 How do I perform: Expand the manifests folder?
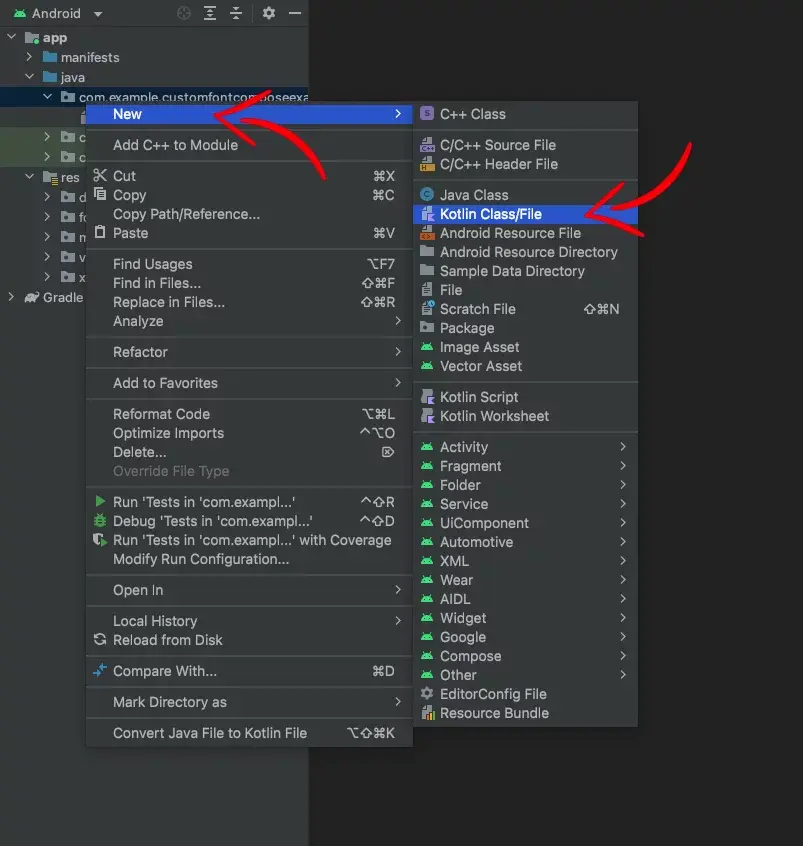coord(29,56)
